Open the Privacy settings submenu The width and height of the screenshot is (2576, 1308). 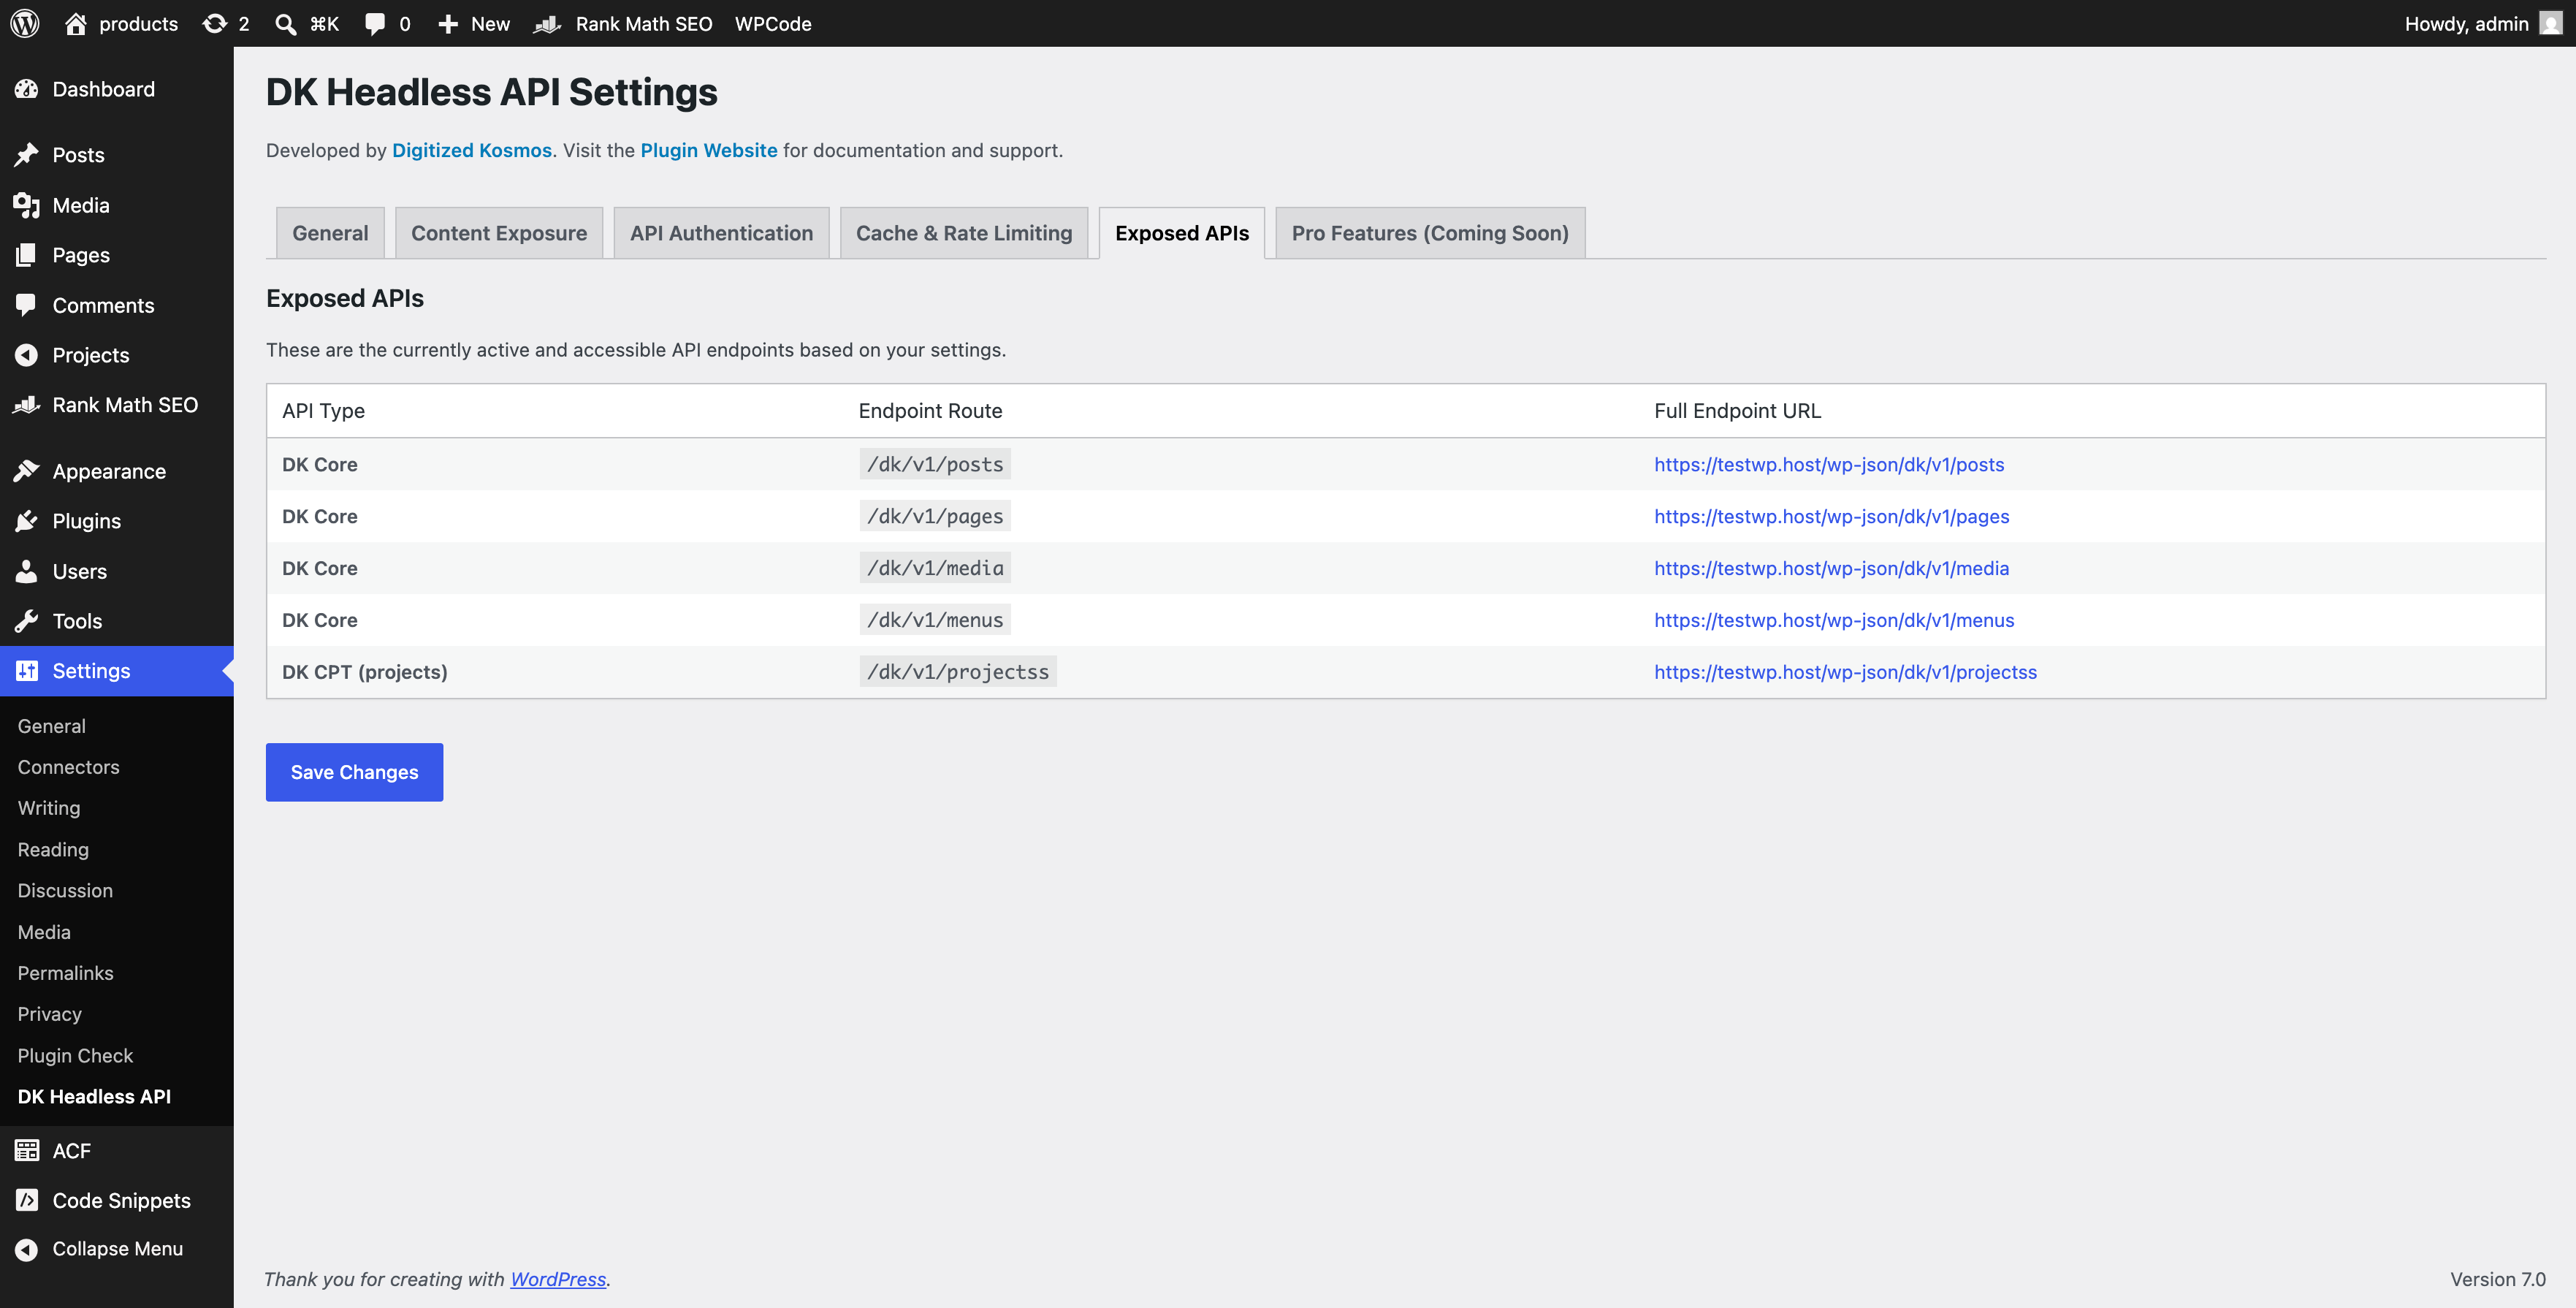coord(50,1014)
